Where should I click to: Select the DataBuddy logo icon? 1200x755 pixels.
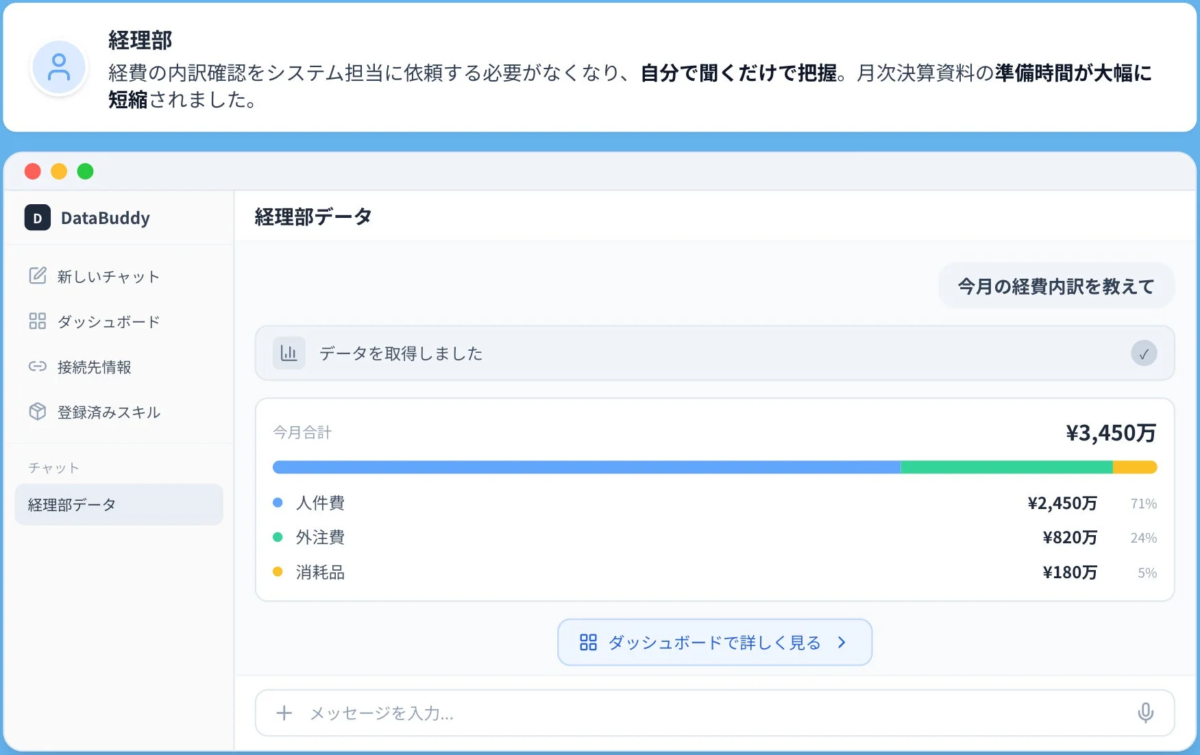click(36, 218)
